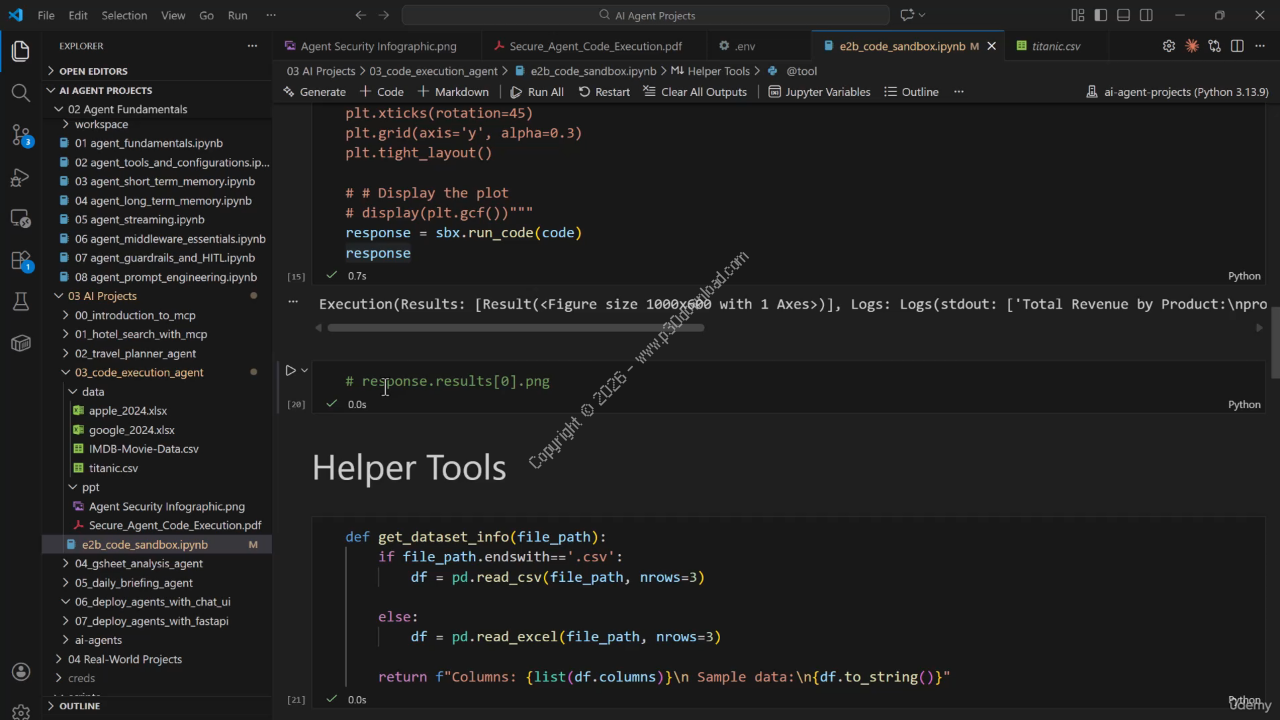Click Run All in notebook toolbar
This screenshot has width=1280, height=720.
point(537,92)
